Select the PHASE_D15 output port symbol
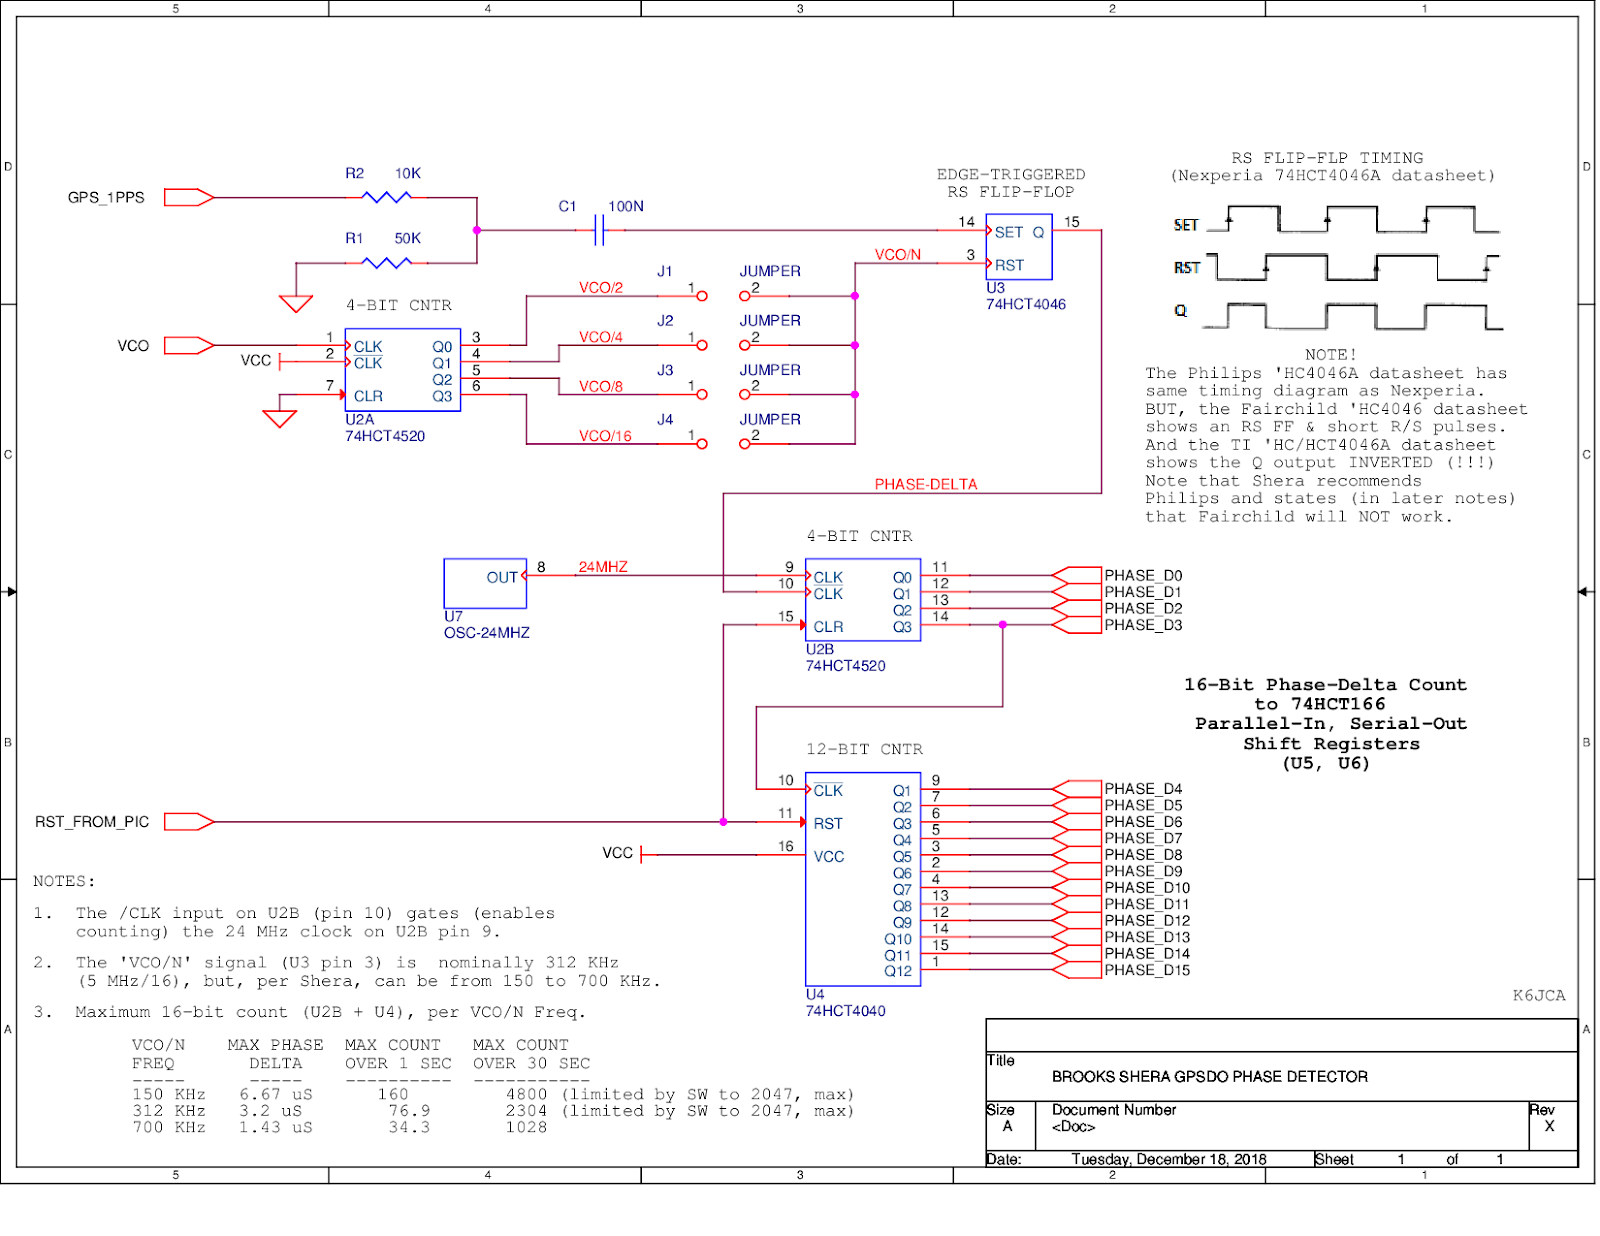This screenshot has height=1236, width=1600. (x=1077, y=970)
